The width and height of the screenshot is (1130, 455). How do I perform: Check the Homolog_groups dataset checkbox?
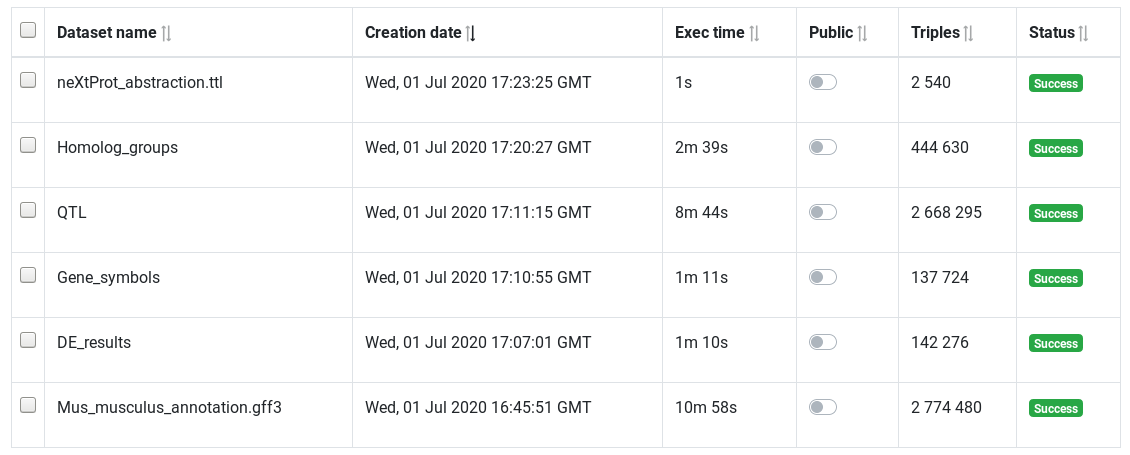coord(28,145)
